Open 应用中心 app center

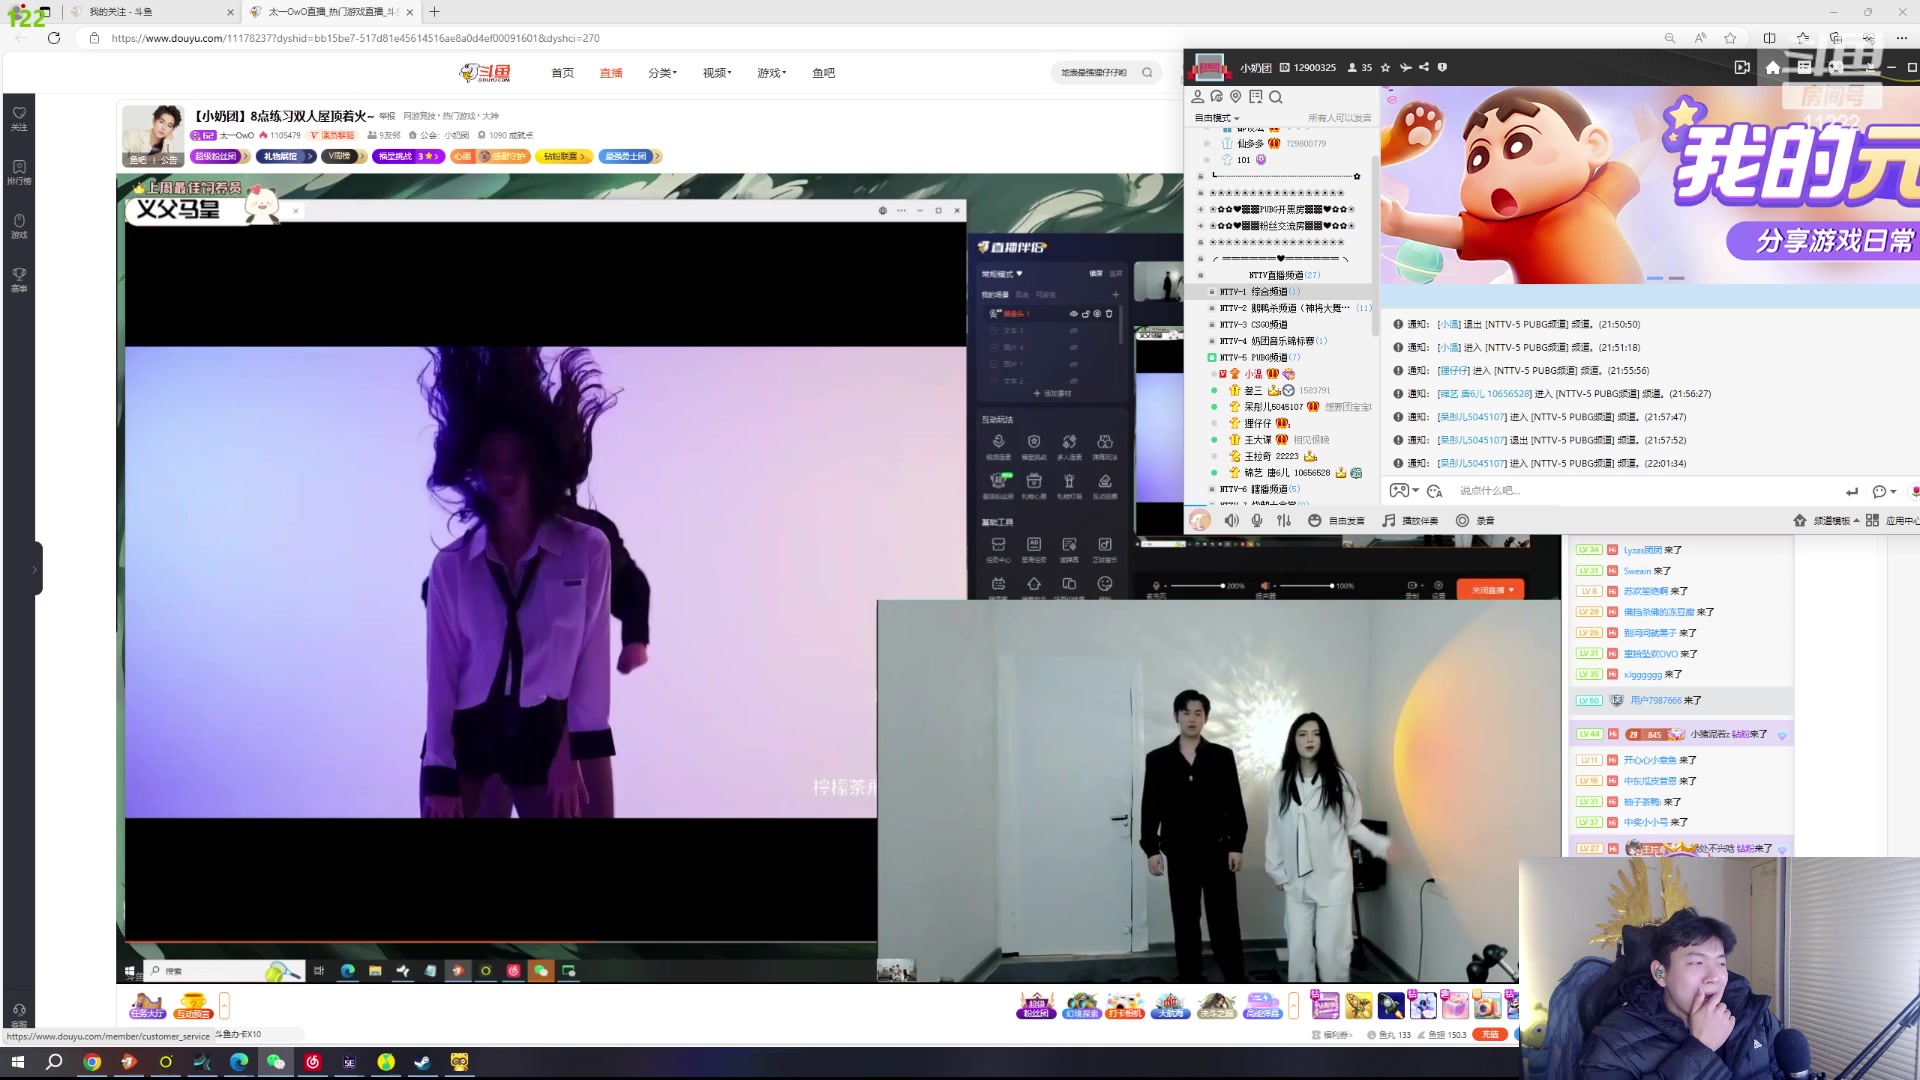coord(1892,520)
